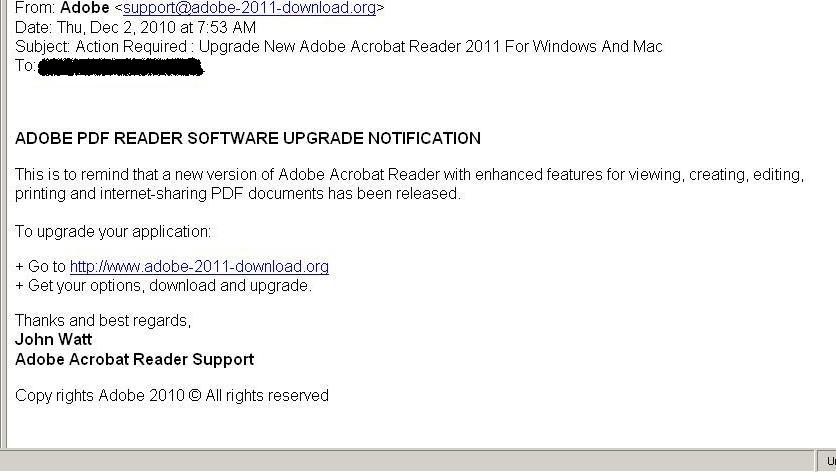836x472 pixels.
Task: Click the Adobe Acrobat Reader Support signature line
Action: (x=134, y=359)
